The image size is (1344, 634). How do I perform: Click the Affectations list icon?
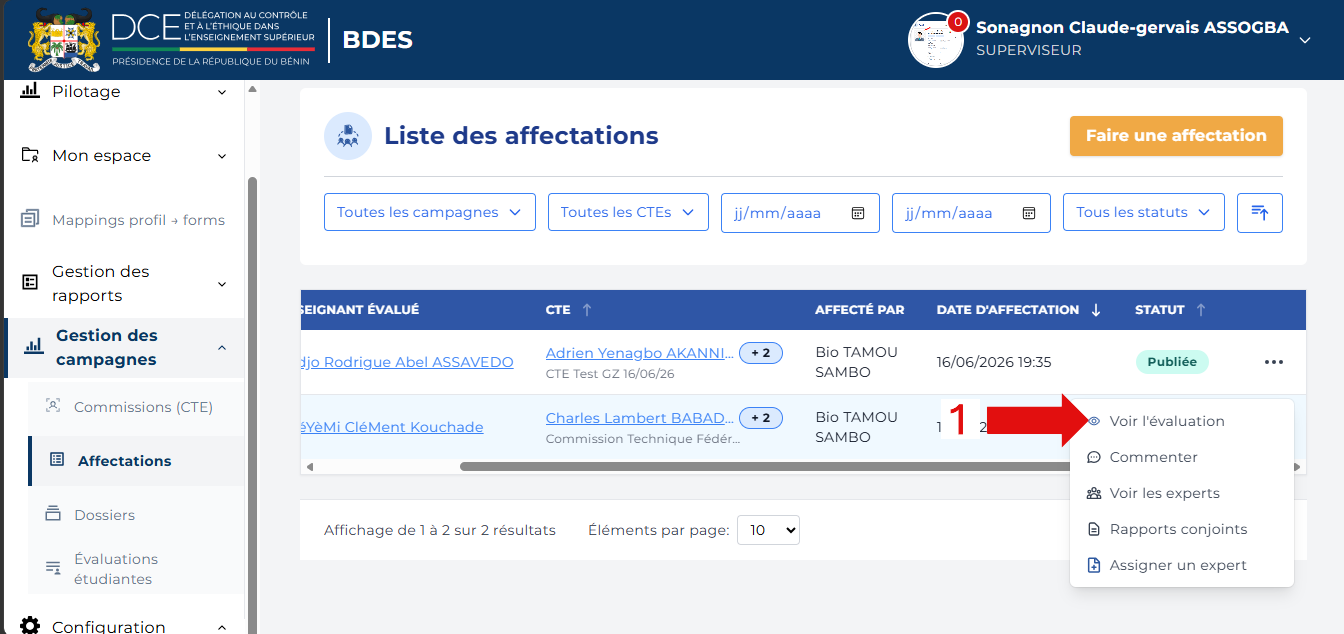coord(57,460)
